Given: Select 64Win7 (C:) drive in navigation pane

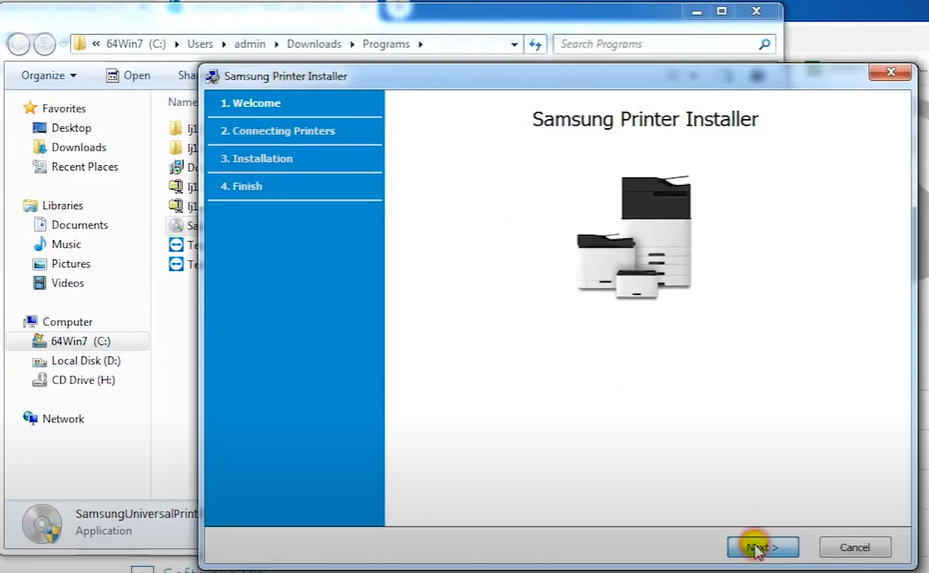Looking at the screenshot, I should coord(77,341).
